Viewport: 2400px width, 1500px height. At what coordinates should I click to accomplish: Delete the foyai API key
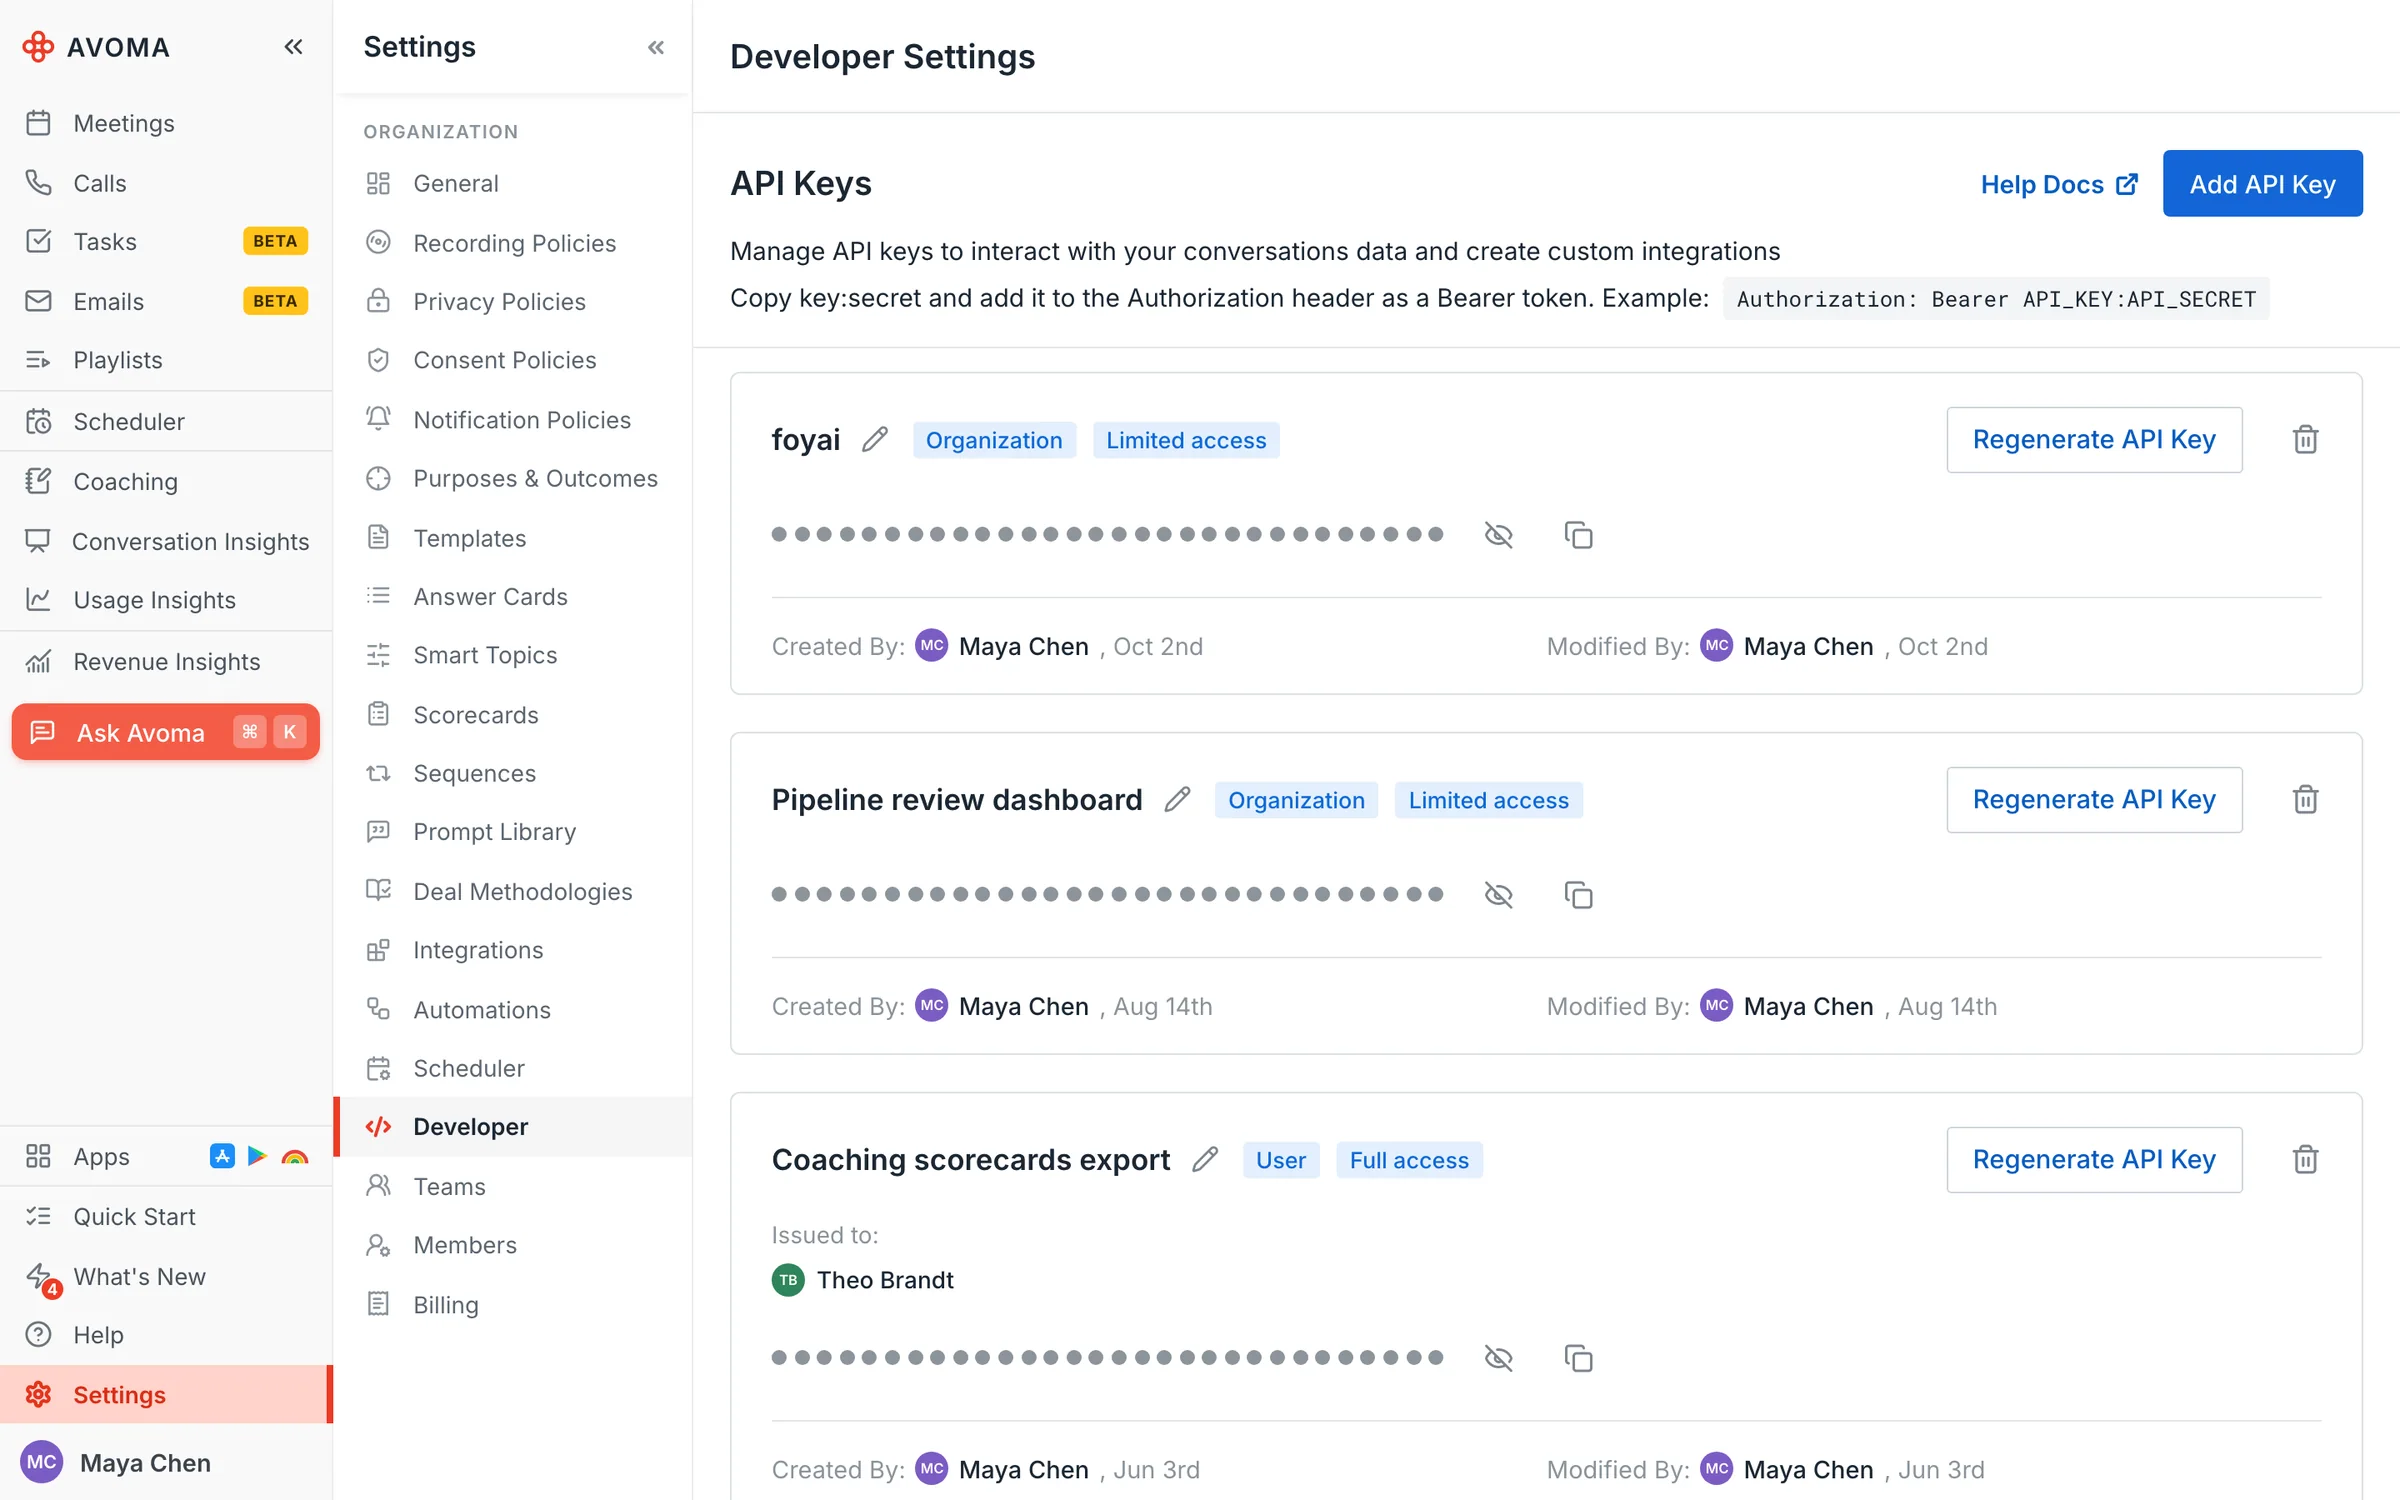tap(2305, 439)
